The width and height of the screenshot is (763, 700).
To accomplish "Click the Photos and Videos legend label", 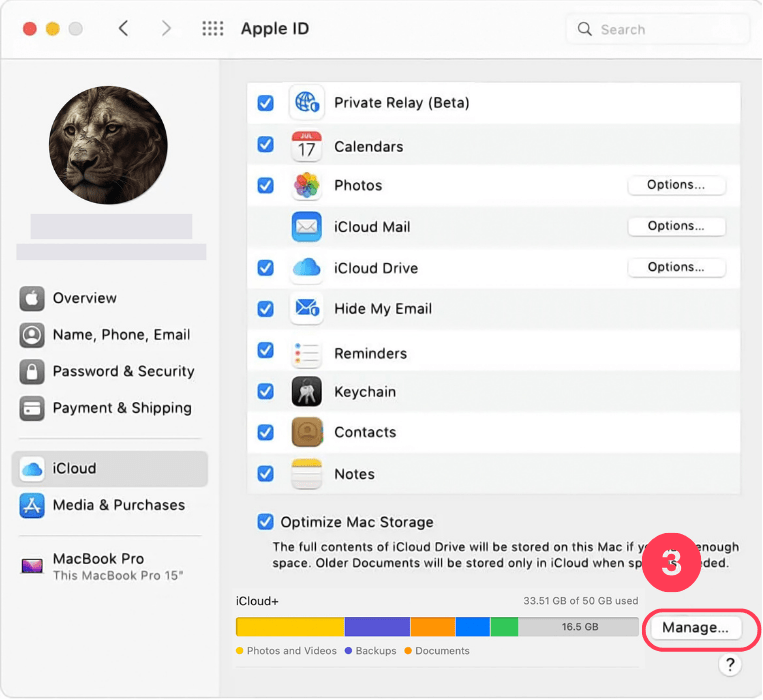I will click(291, 651).
